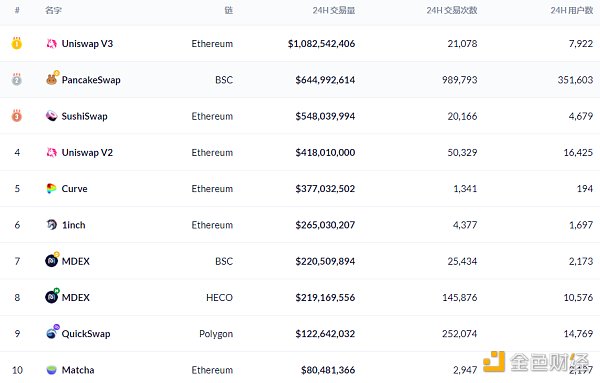
Task: Click the QuickSwap logo icon
Action: click(x=52, y=332)
